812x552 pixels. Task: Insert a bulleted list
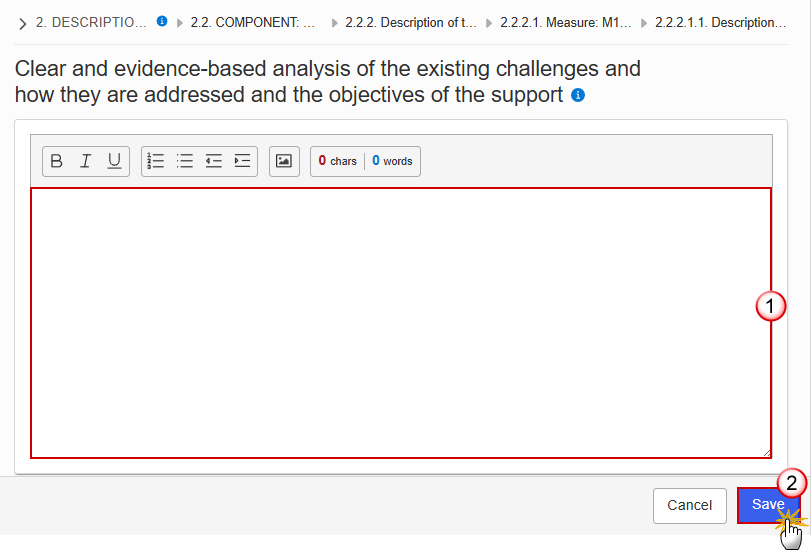point(184,162)
